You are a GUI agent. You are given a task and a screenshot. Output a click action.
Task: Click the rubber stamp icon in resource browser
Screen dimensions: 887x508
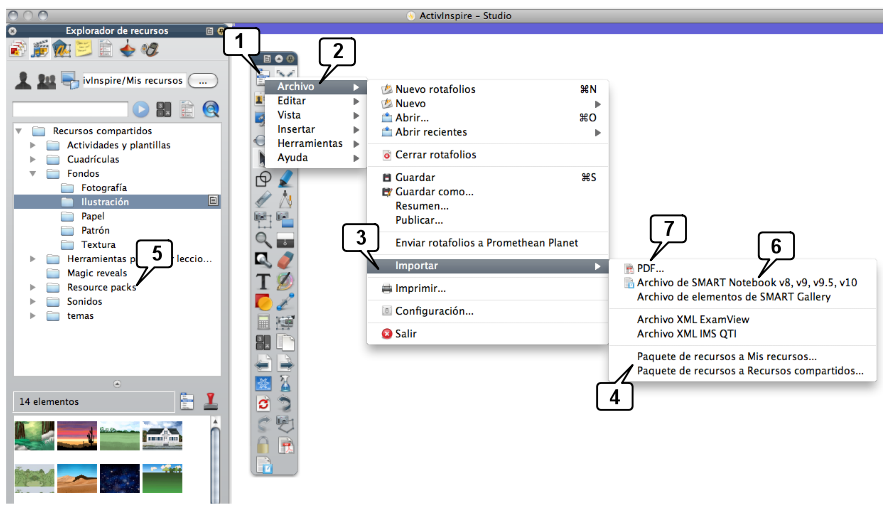point(211,402)
